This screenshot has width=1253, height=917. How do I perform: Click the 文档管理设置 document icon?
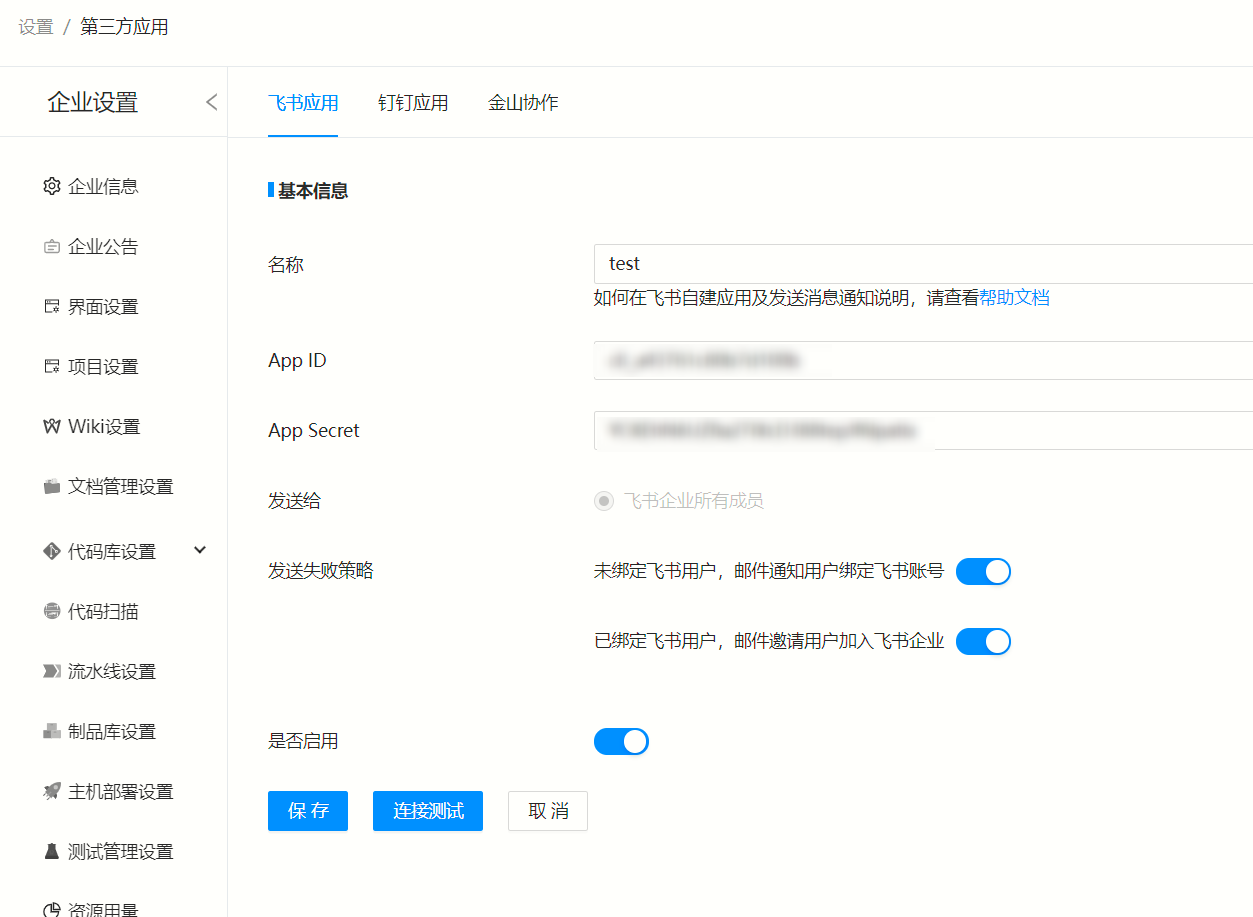click(51, 486)
